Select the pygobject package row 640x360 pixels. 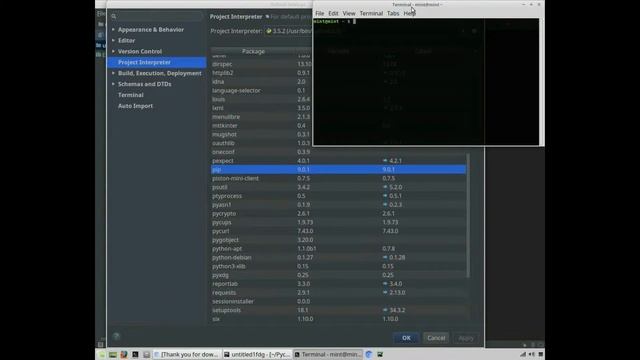click(338, 240)
